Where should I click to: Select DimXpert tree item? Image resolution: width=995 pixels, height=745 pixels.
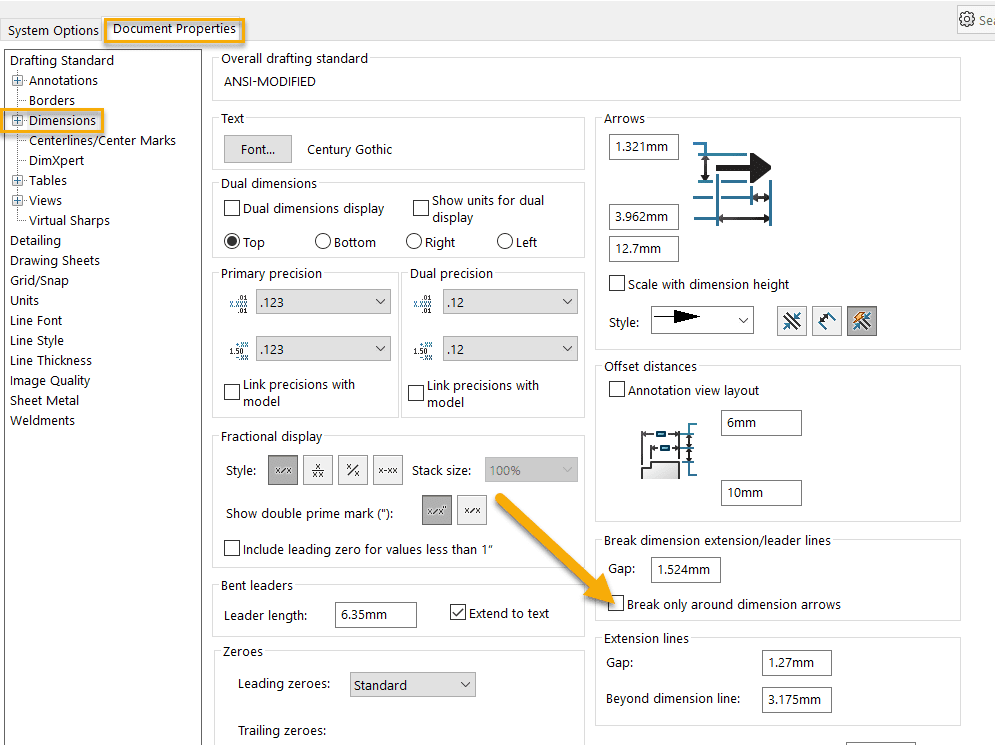click(56, 161)
